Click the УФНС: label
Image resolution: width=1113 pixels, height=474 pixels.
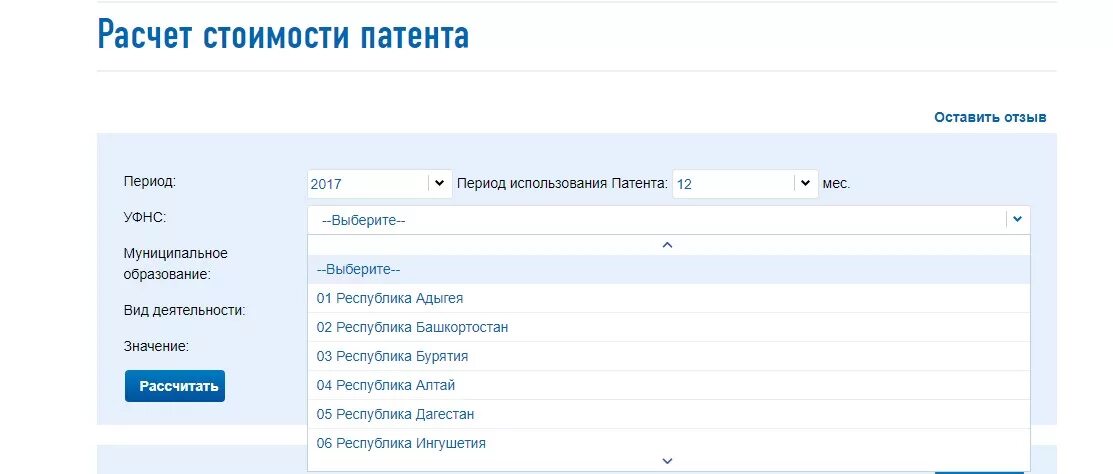coord(145,217)
